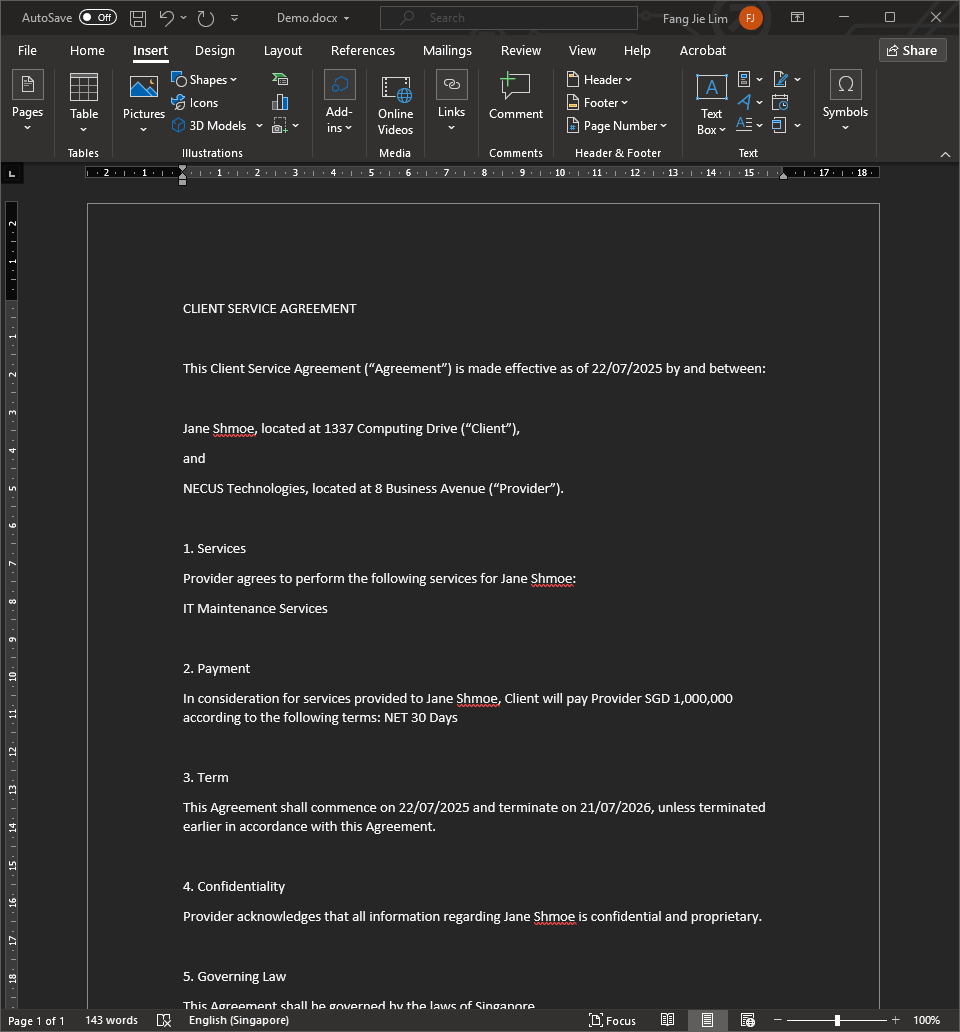The image size is (960, 1032).
Task: Switch to the Home tab
Action: point(88,51)
